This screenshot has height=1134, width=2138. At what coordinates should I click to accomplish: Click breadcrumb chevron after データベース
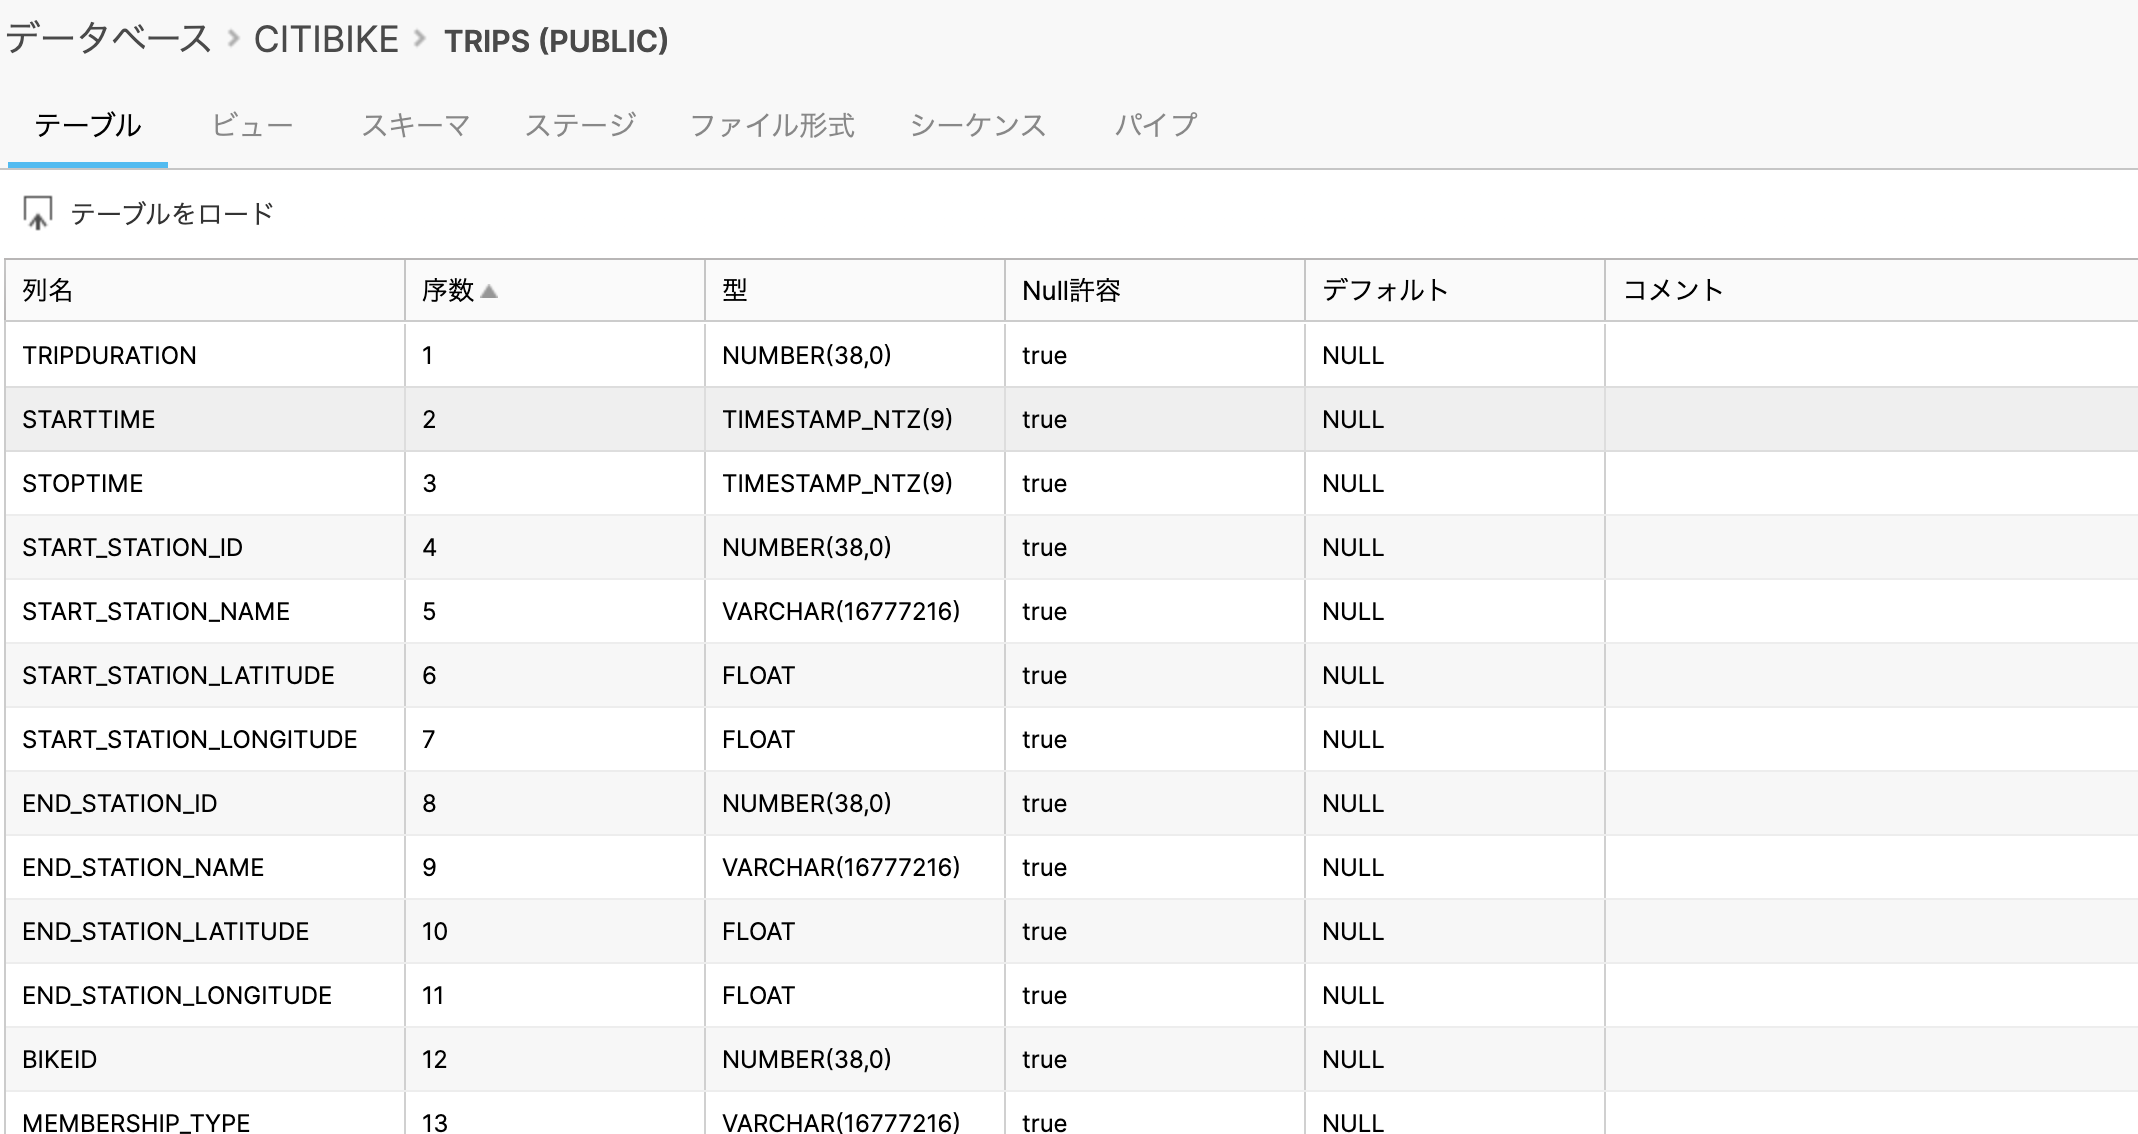point(233,39)
